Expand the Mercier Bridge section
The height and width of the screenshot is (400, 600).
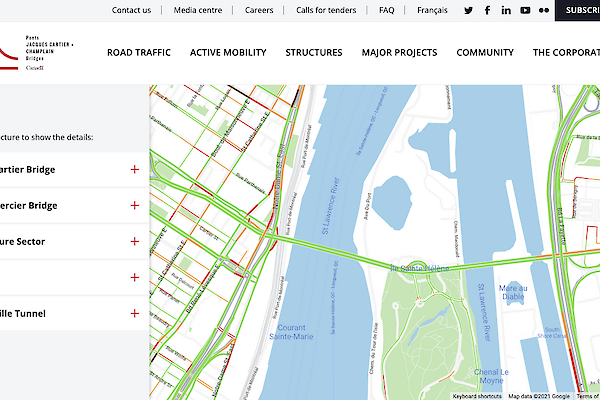[134, 206]
